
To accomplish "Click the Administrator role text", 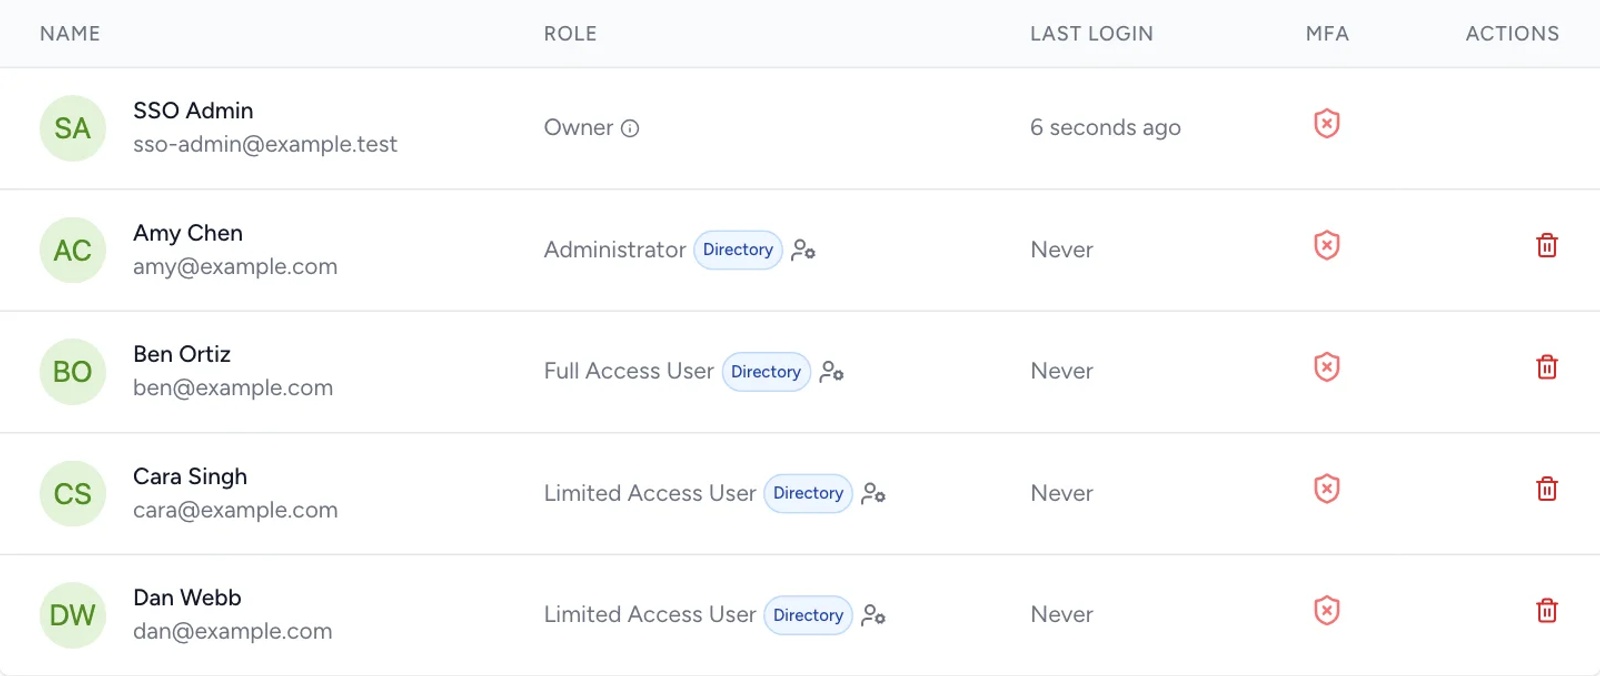I will point(615,250).
